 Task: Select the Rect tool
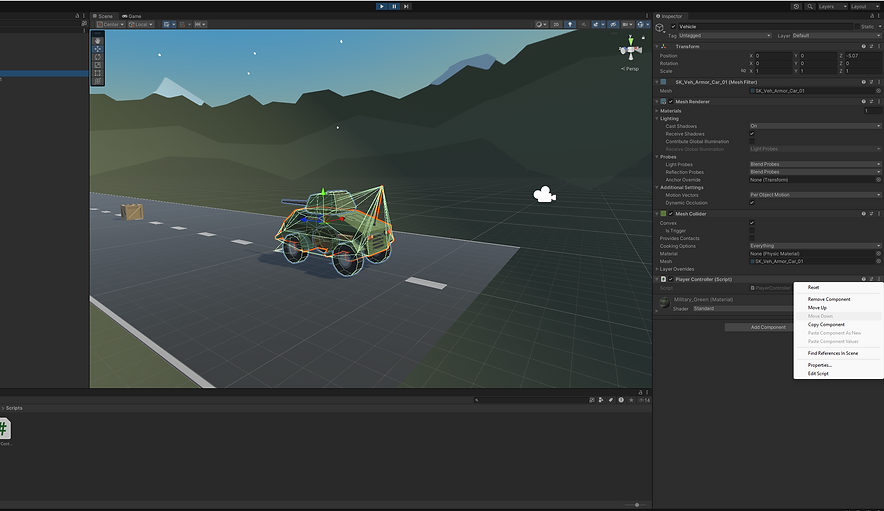pyautogui.click(x=98, y=73)
